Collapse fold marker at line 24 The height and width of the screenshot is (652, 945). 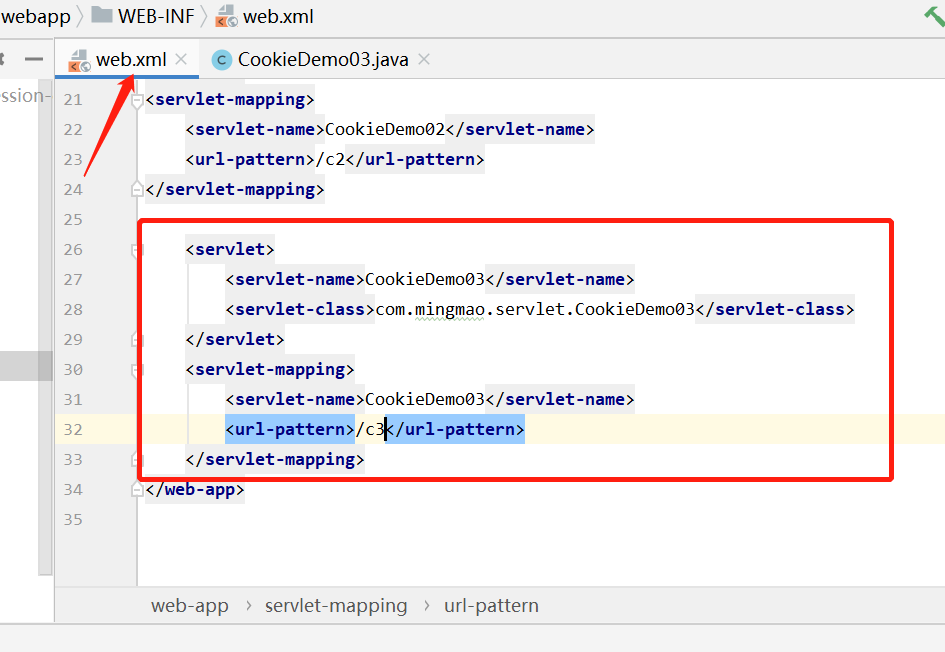[137, 189]
